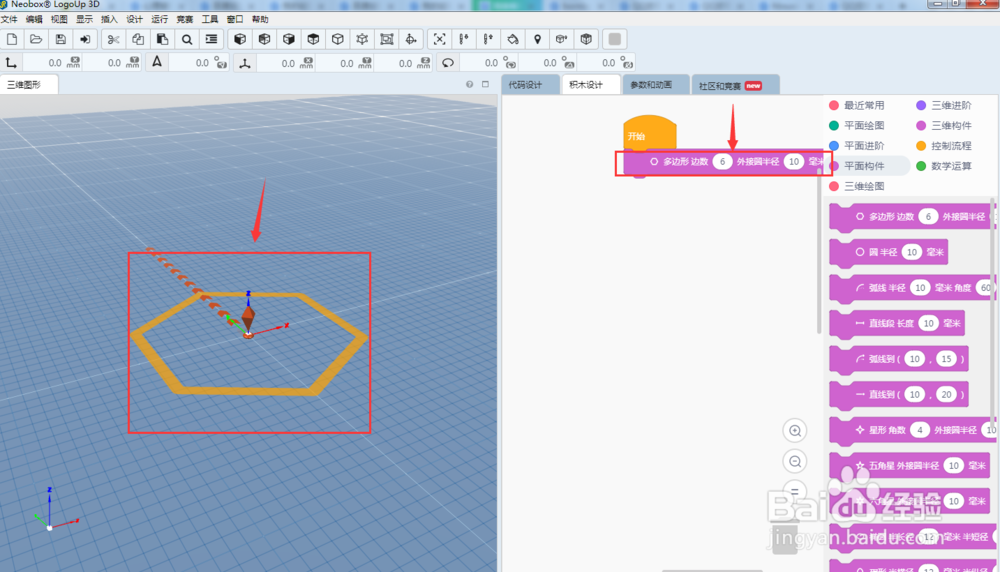This screenshot has width=1000, height=572.
Task: Pick the 直线段 长度 block from palette
Action: tap(897, 323)
